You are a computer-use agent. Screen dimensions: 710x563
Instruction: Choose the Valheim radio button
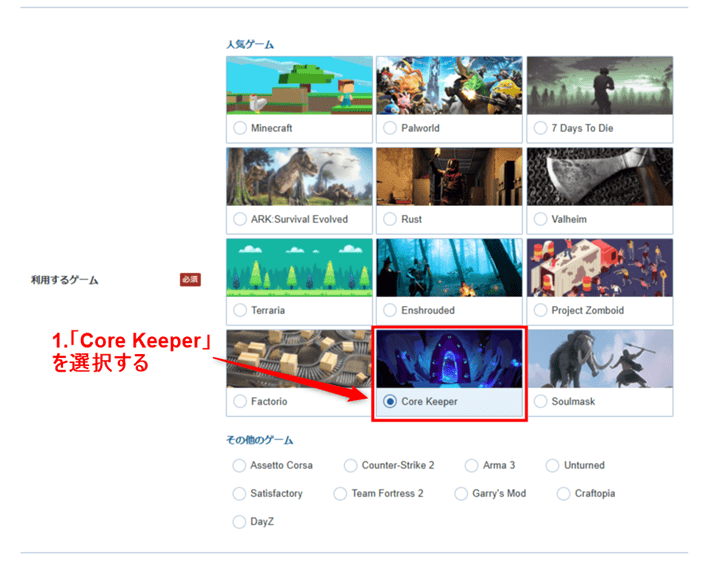(540, 219)
